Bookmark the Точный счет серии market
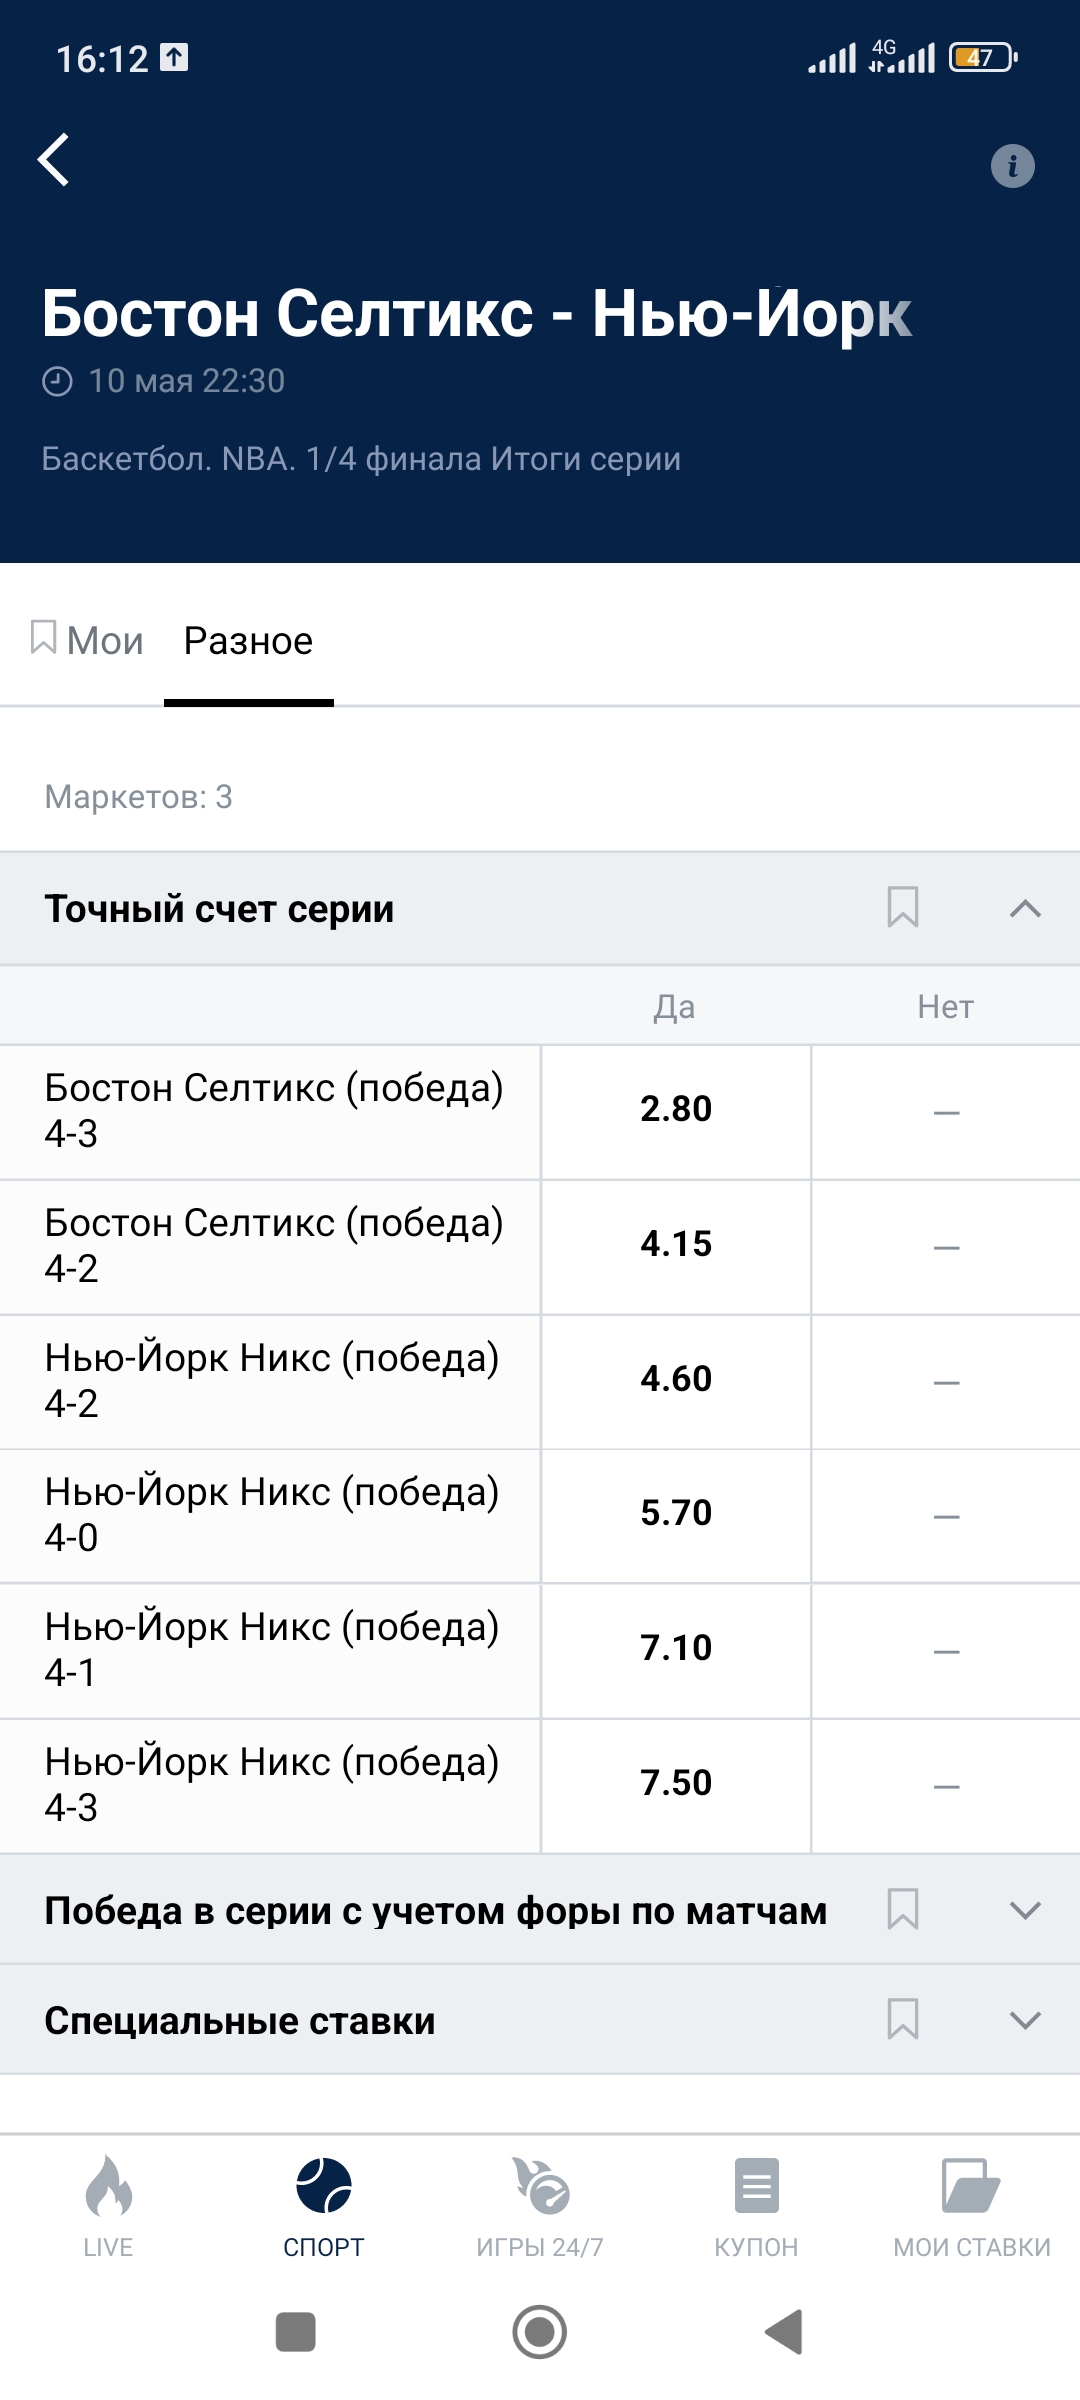Viewport: 1080px width, 2400px height. click(903, 908)
